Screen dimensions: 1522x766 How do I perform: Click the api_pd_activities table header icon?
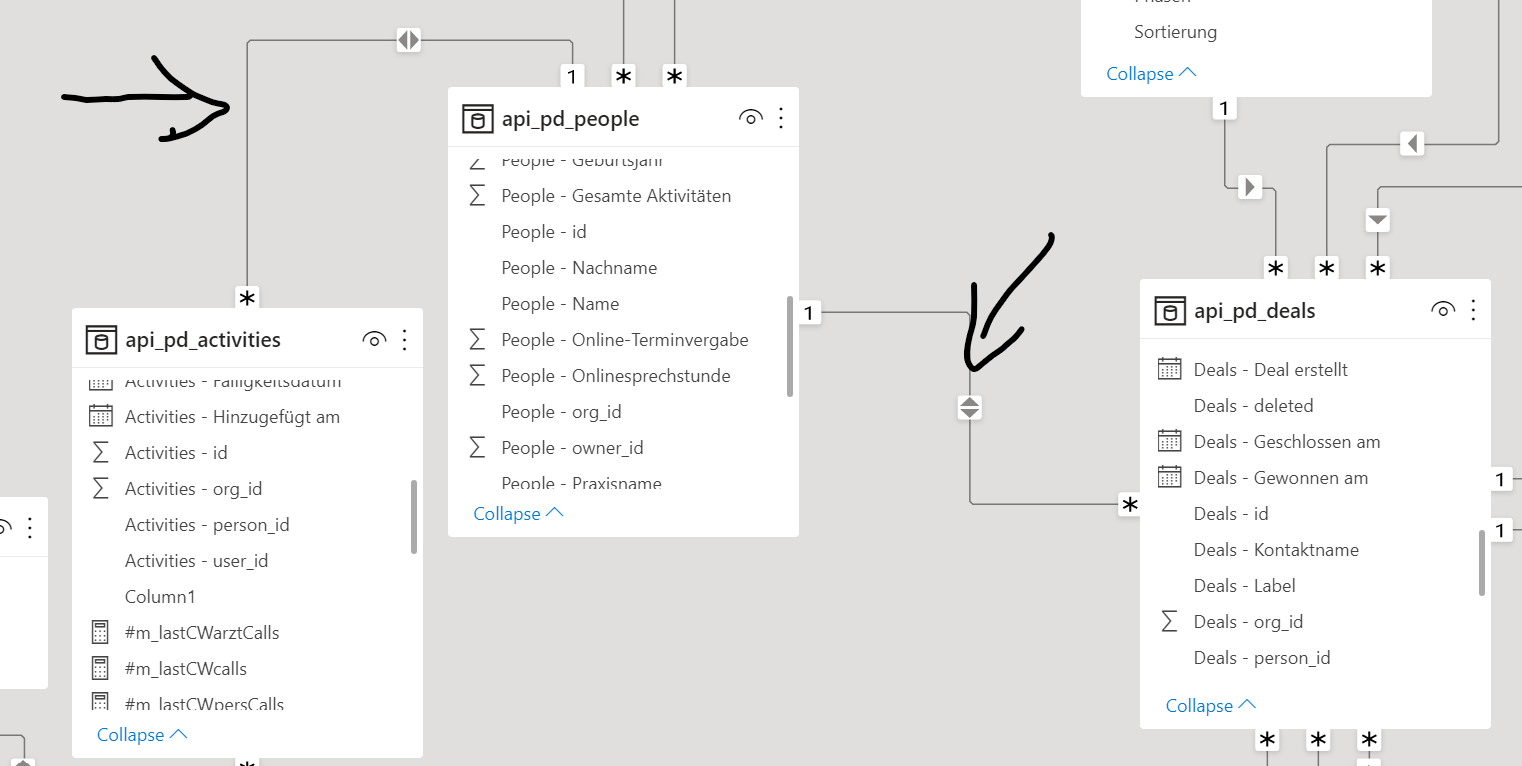pos(101,340)
